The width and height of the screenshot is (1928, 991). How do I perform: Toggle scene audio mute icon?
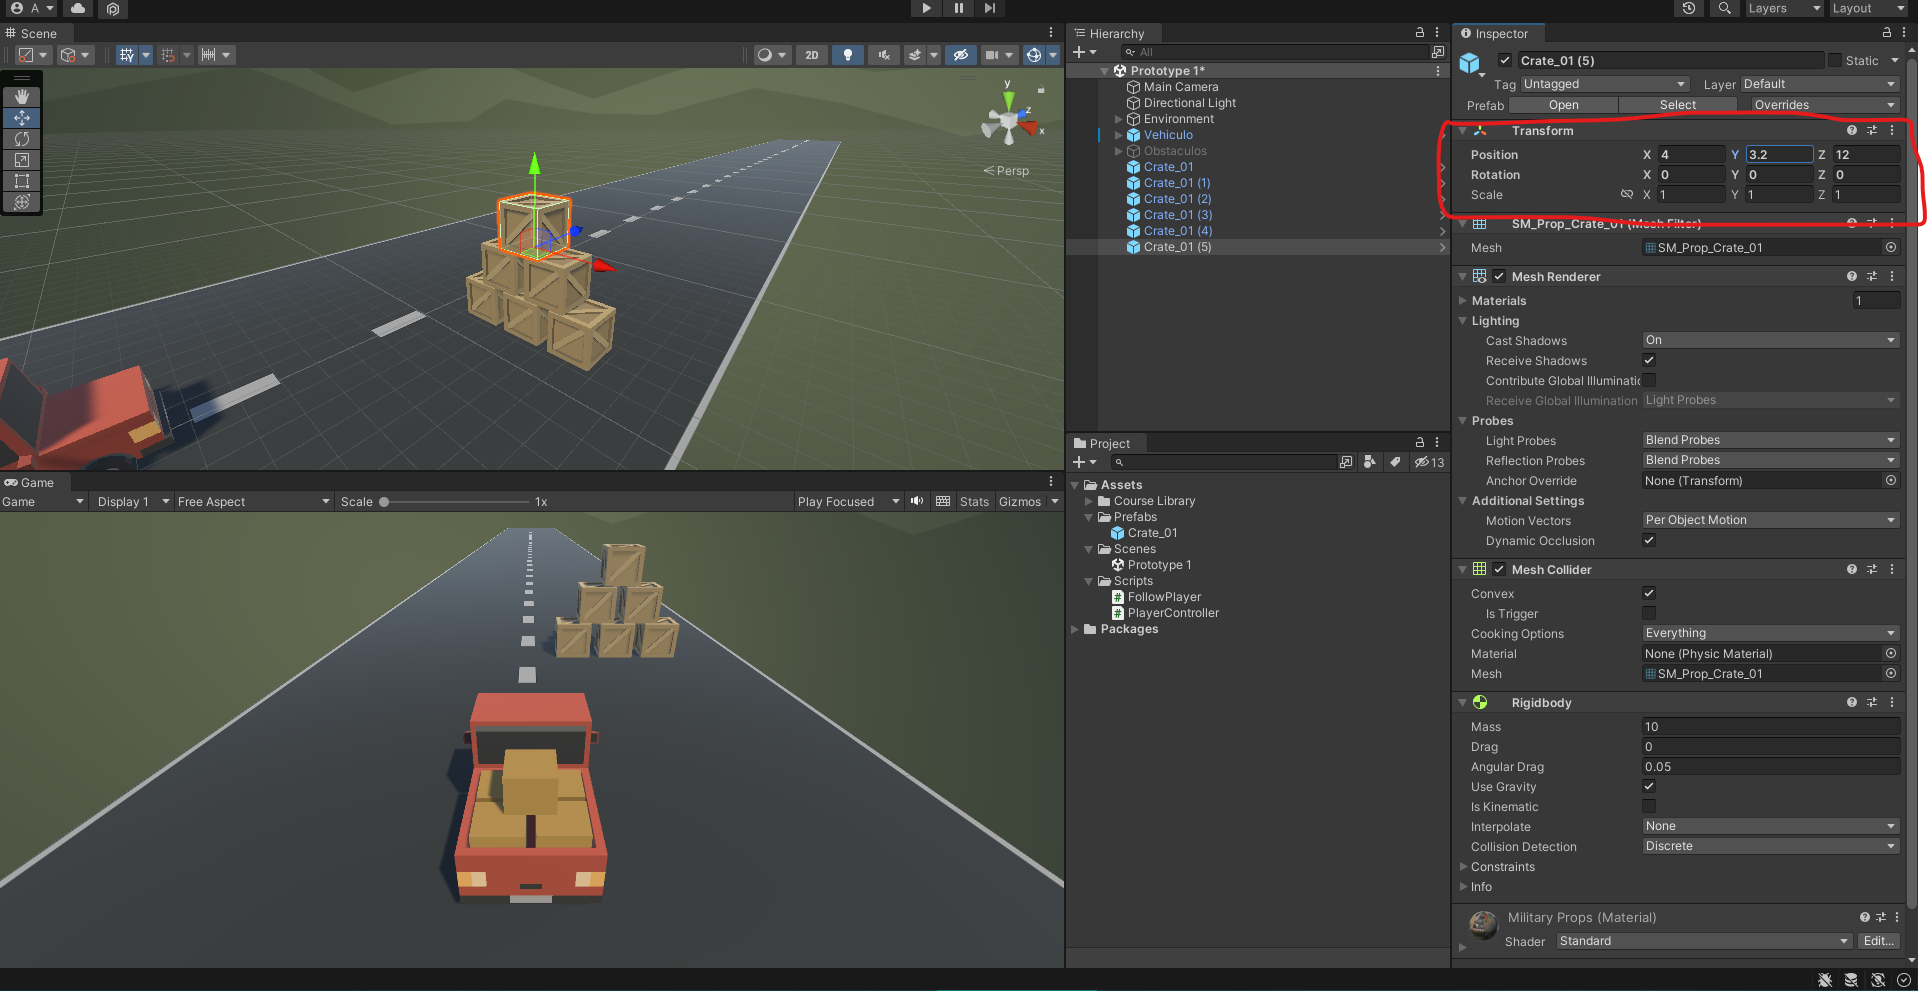[x=883, y=55]
